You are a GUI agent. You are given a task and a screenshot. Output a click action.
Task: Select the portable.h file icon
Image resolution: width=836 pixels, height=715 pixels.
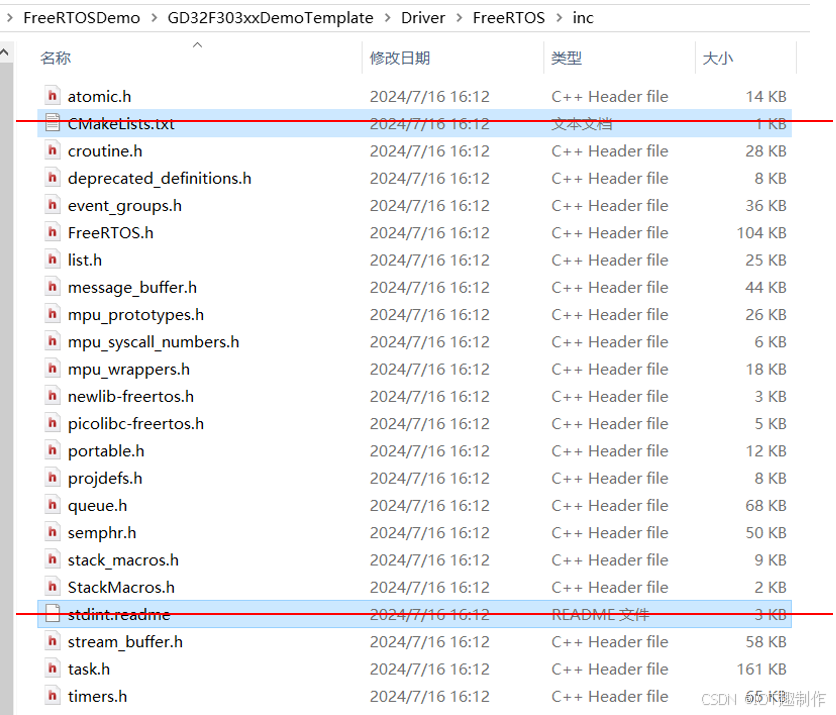(52, 451)
